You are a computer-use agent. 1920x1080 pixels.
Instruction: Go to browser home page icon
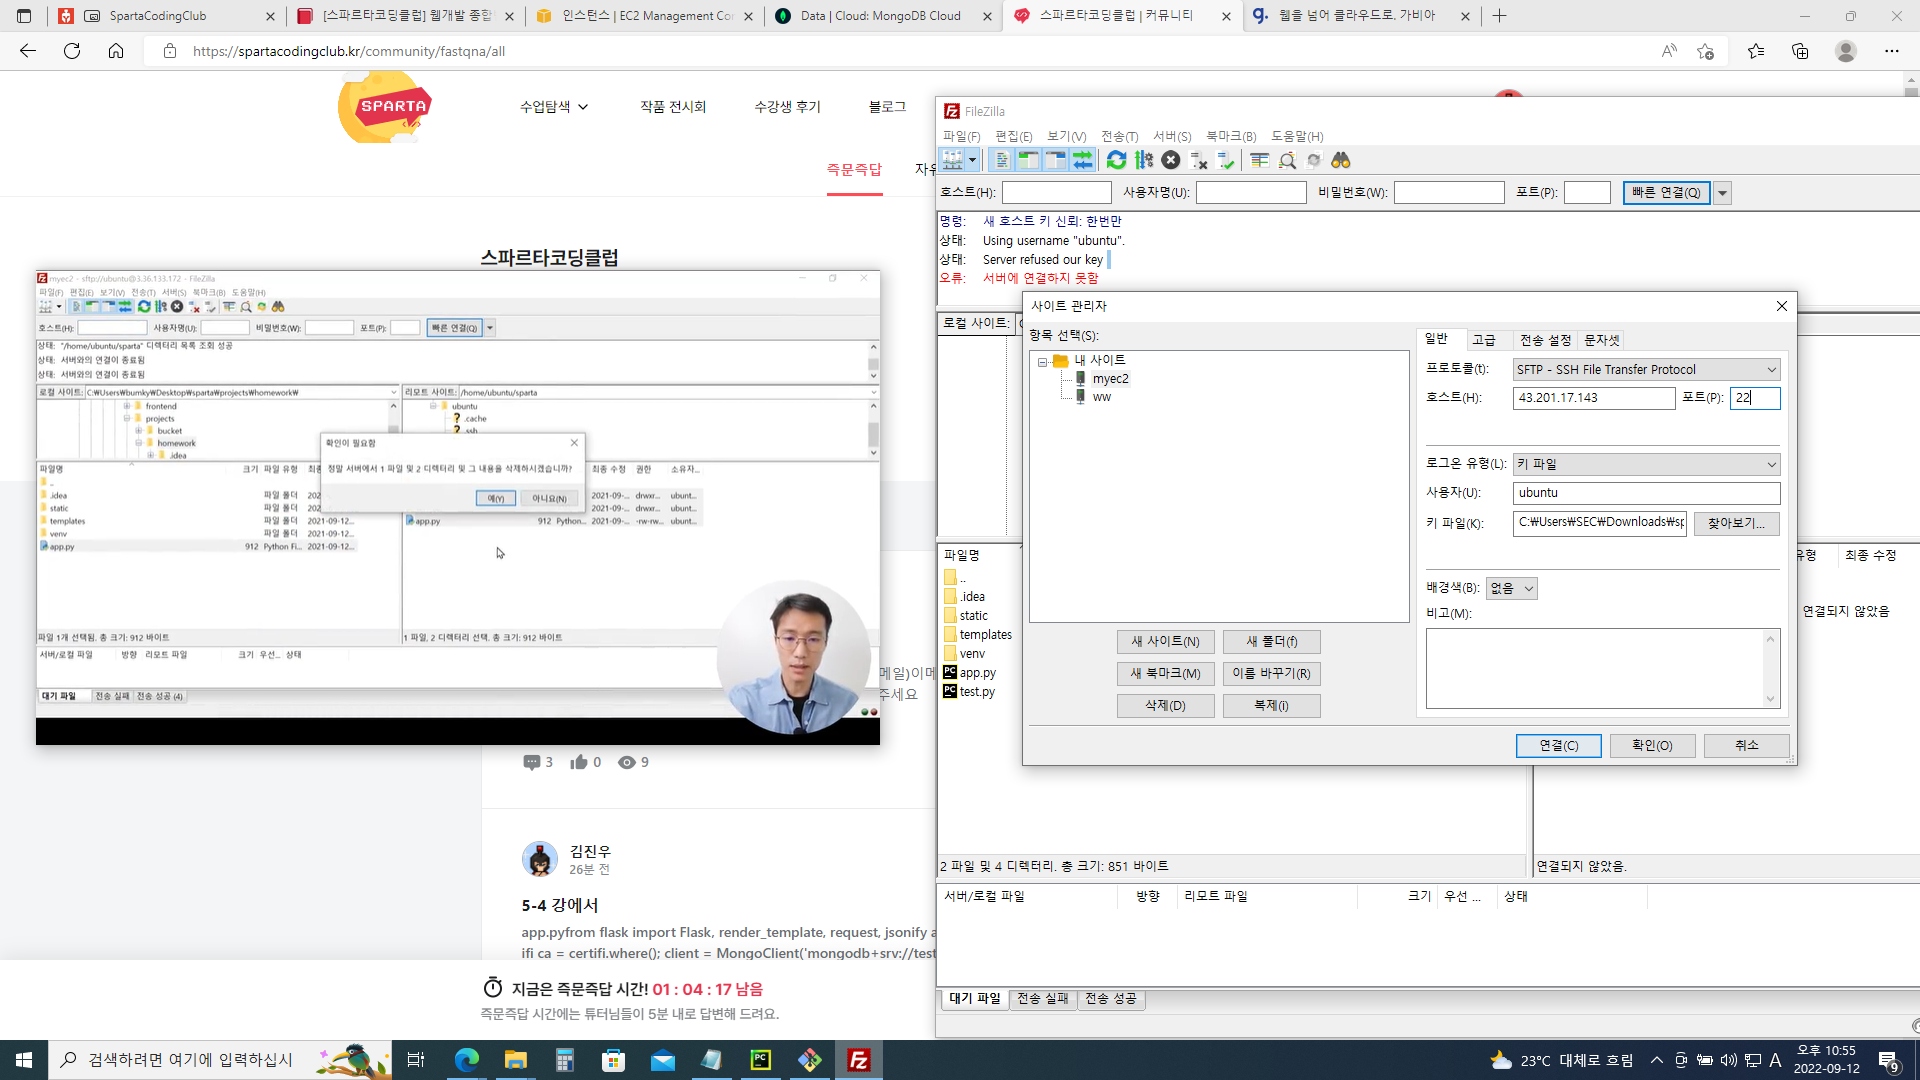[x=116, y=51]
